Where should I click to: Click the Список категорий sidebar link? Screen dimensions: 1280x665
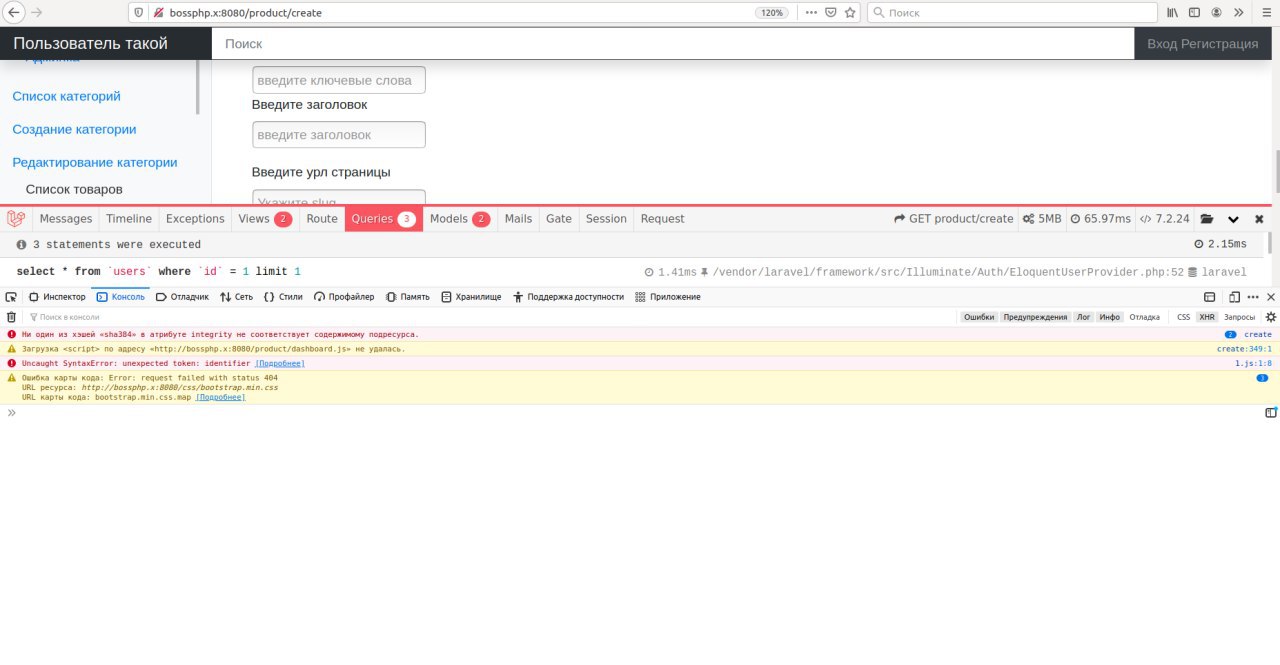point(66,96)
